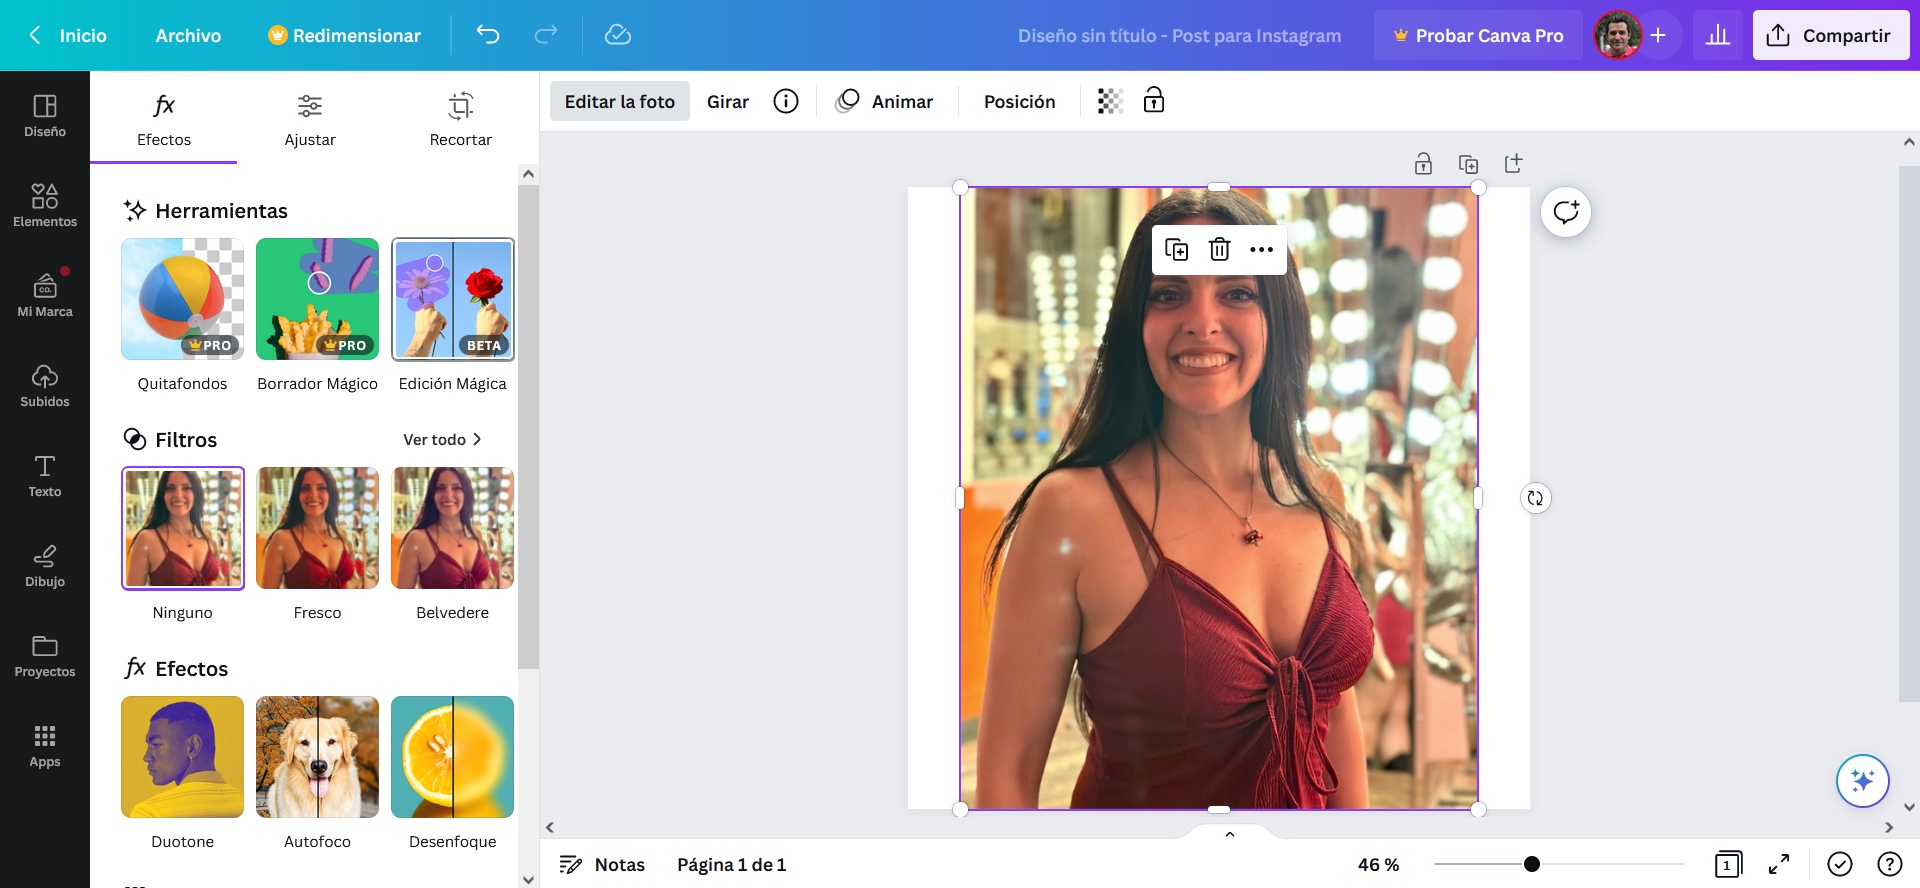Switch to the Efectos tab

(x=164, y=119)
